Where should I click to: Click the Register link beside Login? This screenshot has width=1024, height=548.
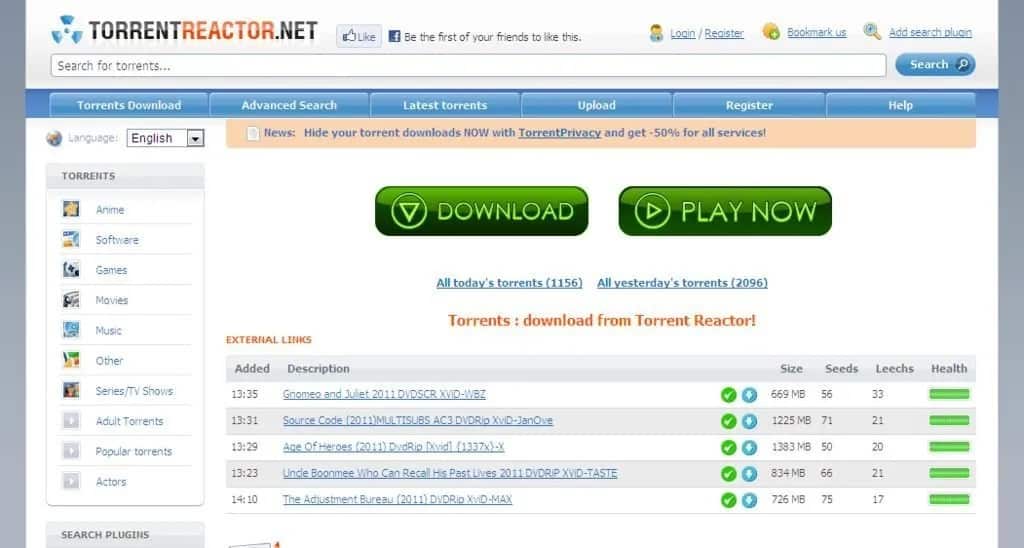click(724, 33)
